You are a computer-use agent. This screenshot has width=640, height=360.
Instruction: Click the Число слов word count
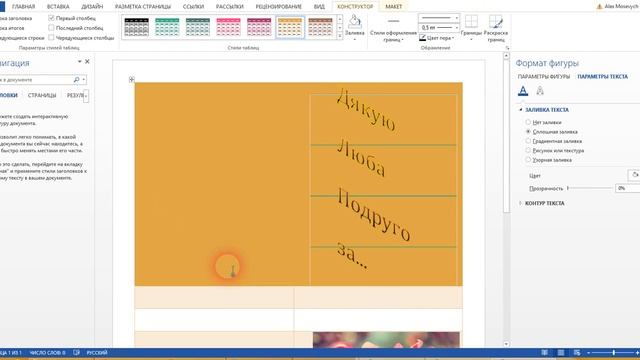pyautogui.click(x=47, y=352)
